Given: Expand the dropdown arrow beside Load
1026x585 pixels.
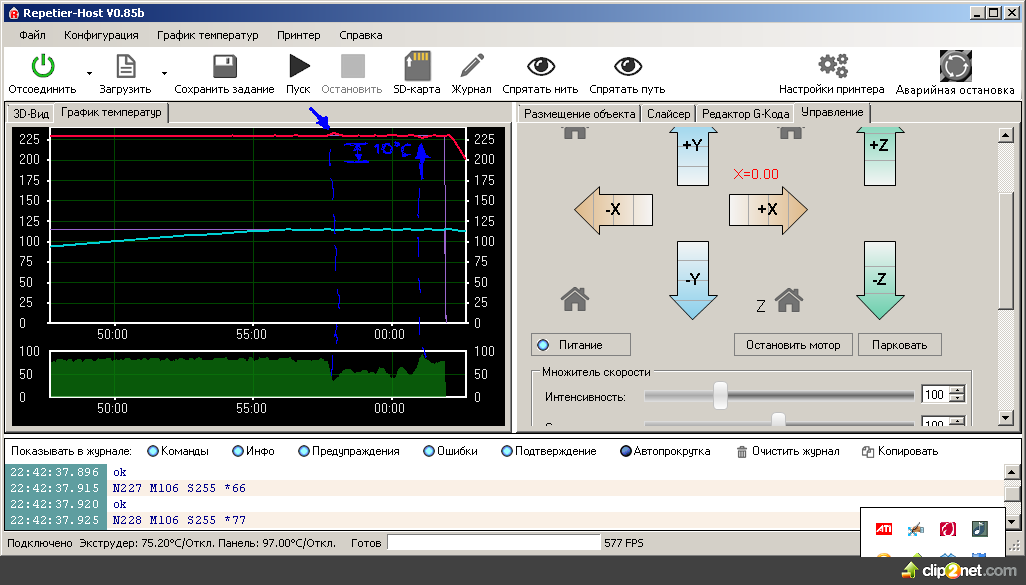Looking at the screenshot, I should pos(164,73).
